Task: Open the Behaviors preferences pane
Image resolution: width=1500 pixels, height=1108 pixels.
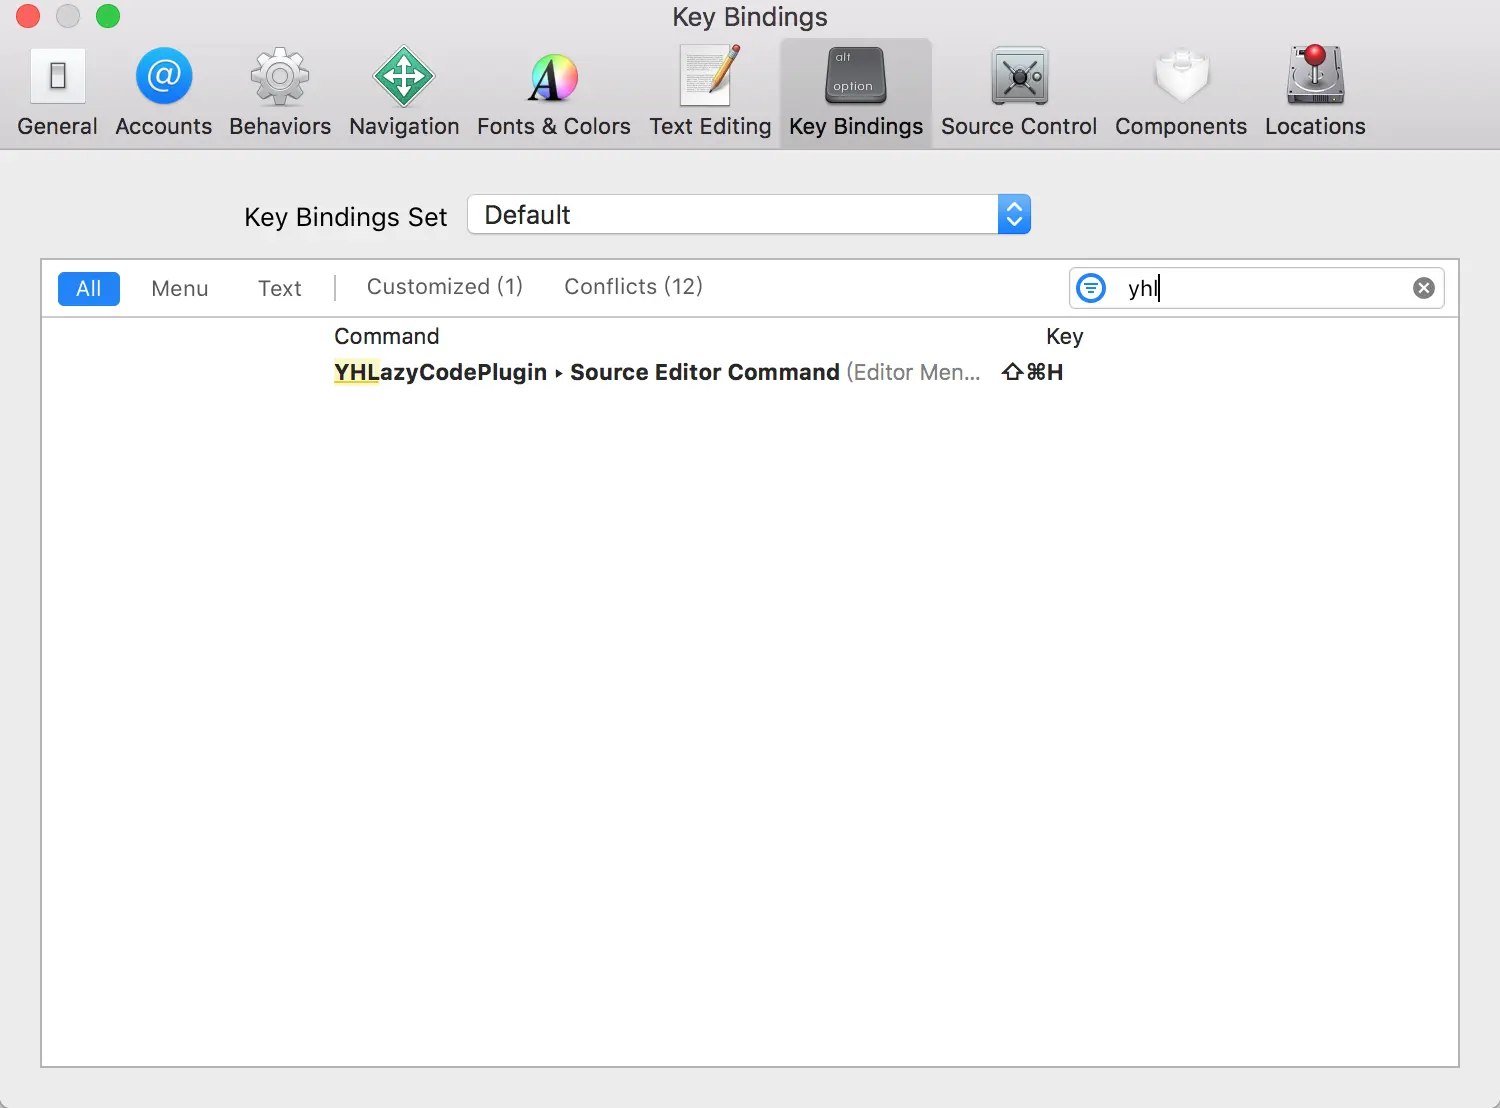Action: tap(280, 92)
